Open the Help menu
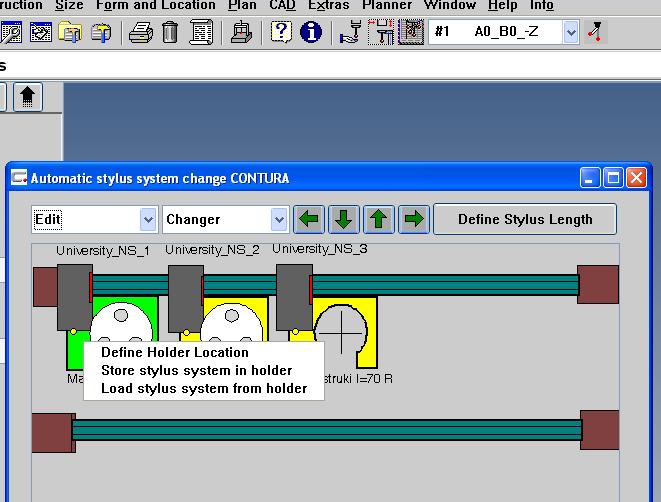661x502 pixels. 502,5
